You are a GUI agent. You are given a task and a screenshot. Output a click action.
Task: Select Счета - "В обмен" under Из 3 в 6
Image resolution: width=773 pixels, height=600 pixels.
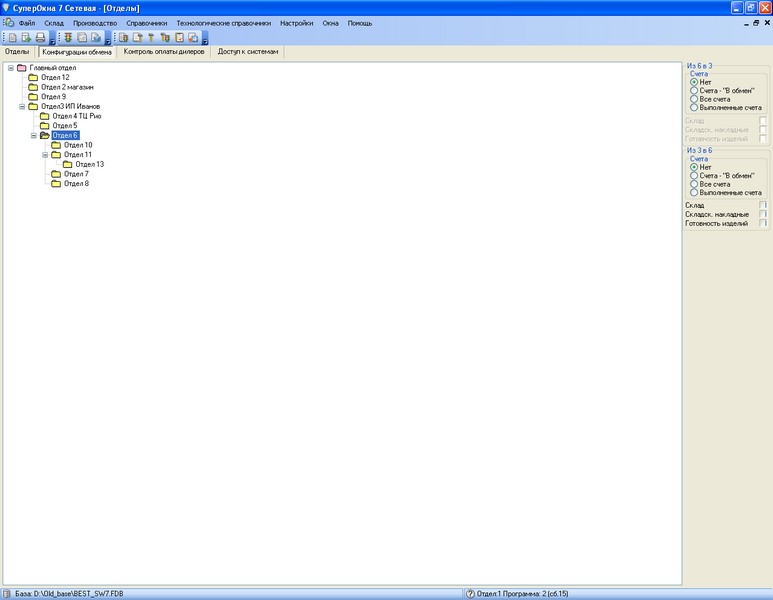pyautogui.click(x=722, y=176)
